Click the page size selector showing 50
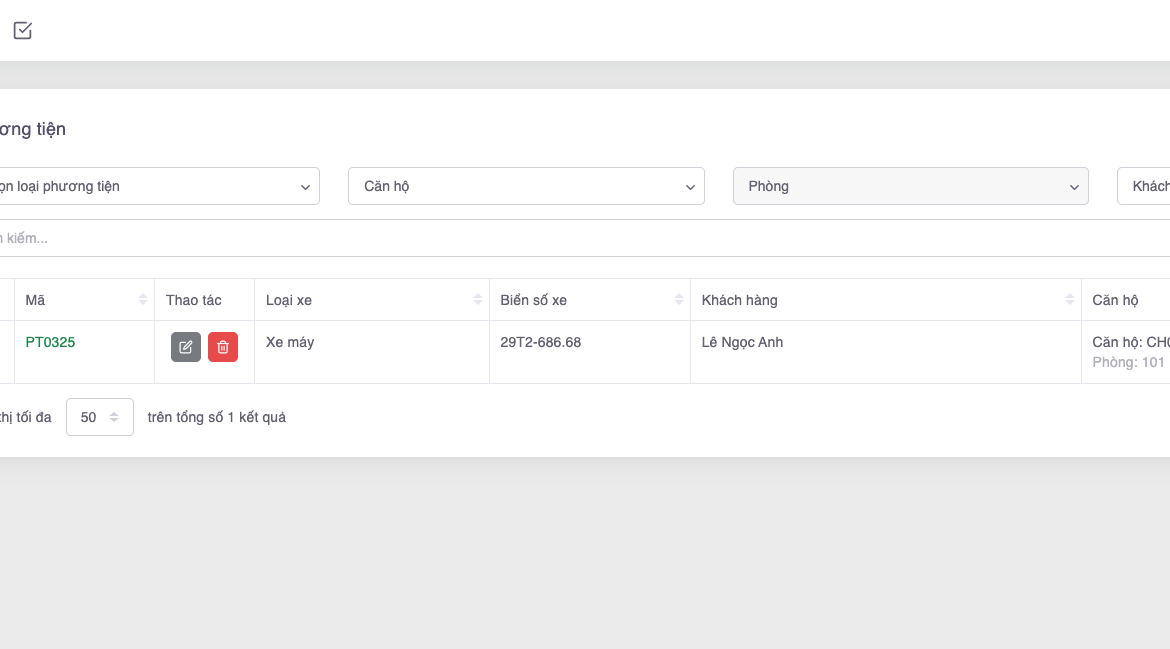The height and width of the screenshot is (649, 1170). 99,417
